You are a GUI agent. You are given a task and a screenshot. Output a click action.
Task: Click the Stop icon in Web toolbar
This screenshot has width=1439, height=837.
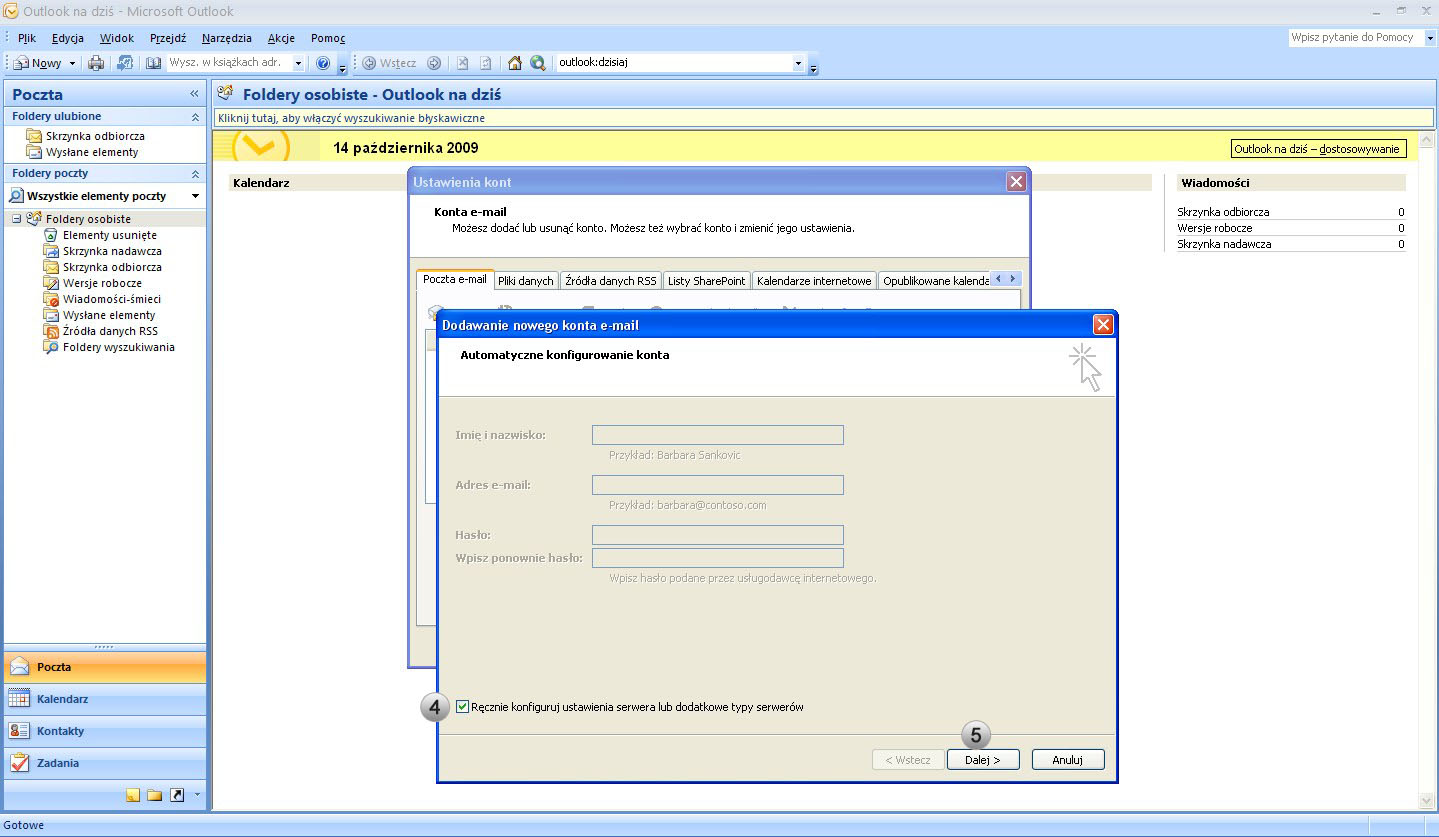[463, 63]
